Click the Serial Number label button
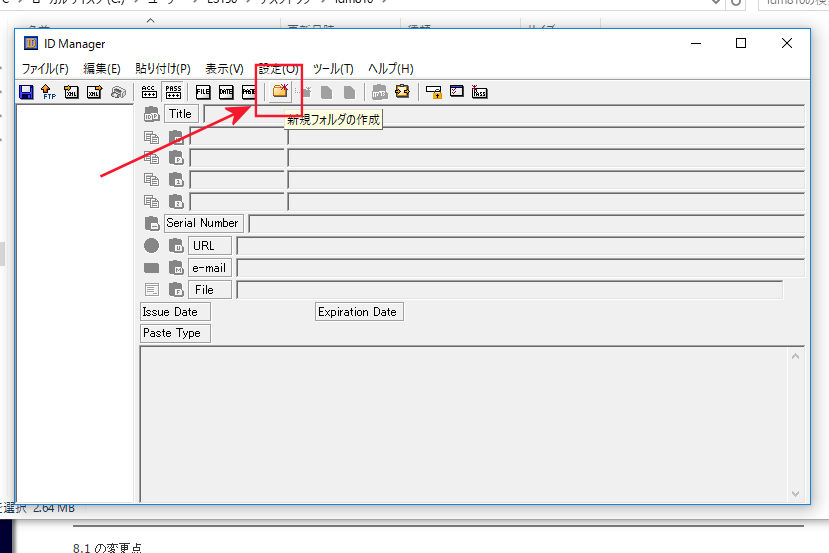Viewport: 829px width, 553px height. 203,223
